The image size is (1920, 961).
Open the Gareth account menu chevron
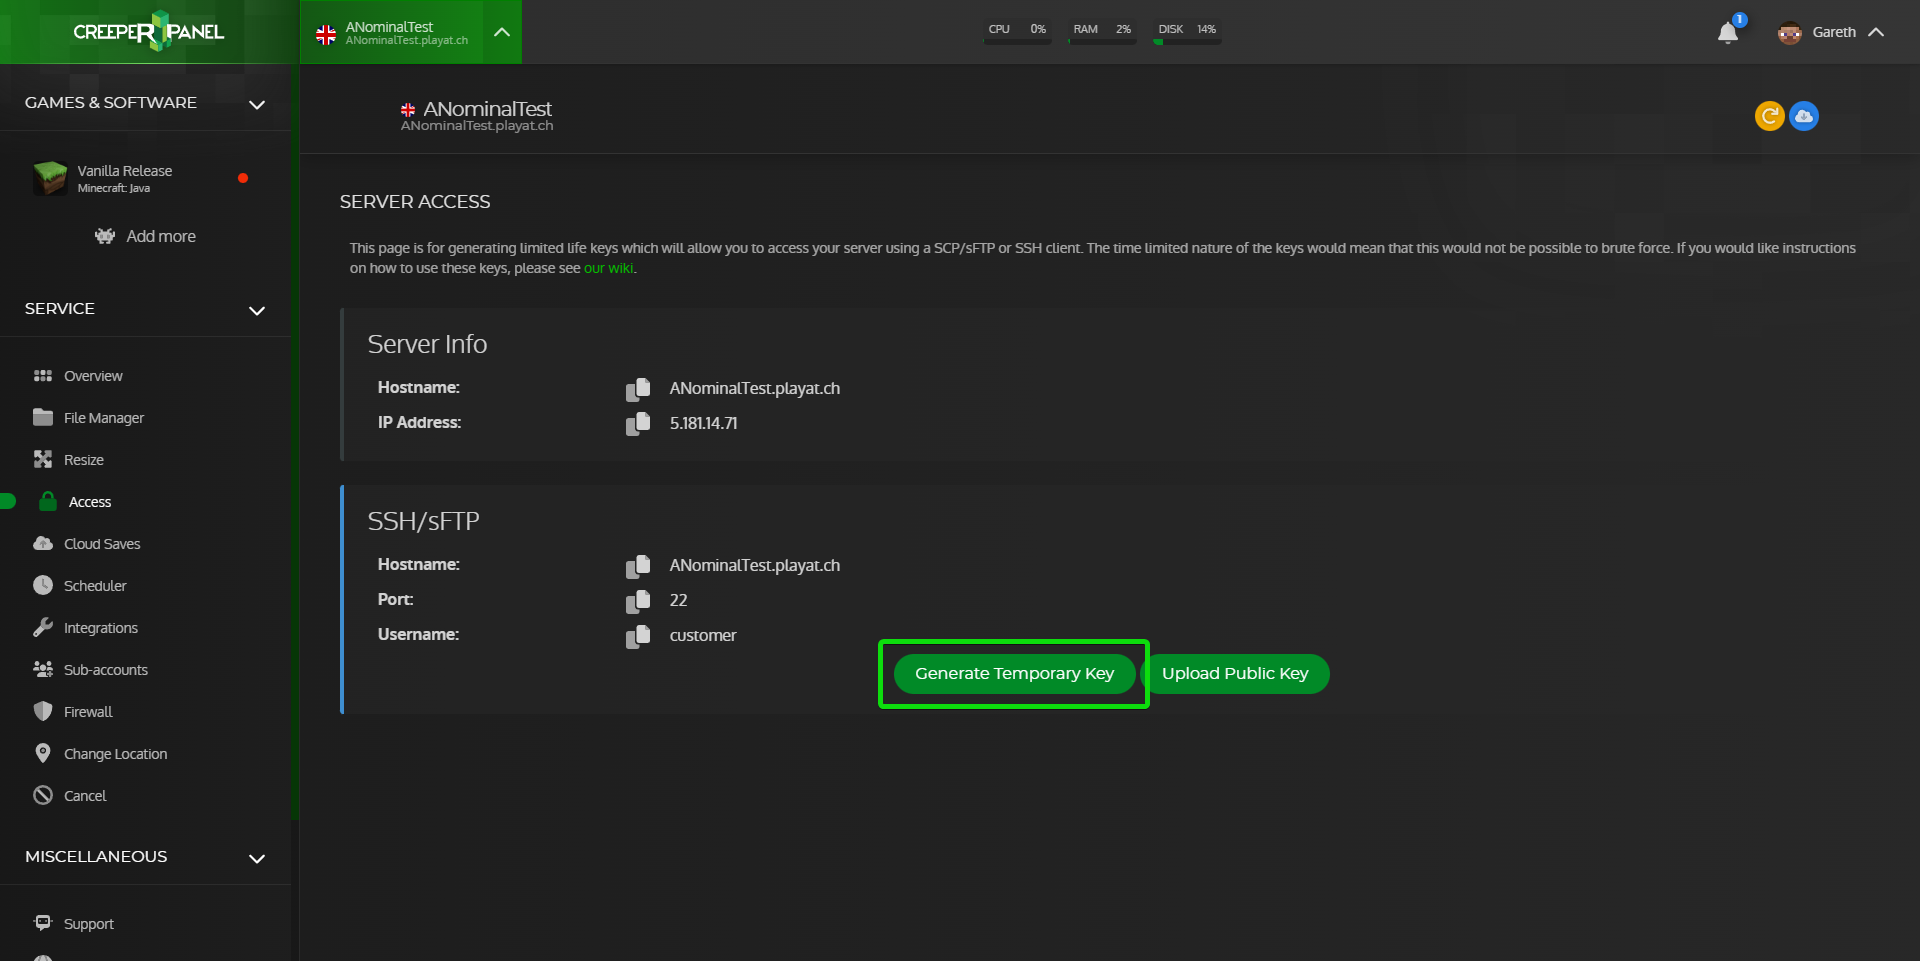coord(1876,32)
